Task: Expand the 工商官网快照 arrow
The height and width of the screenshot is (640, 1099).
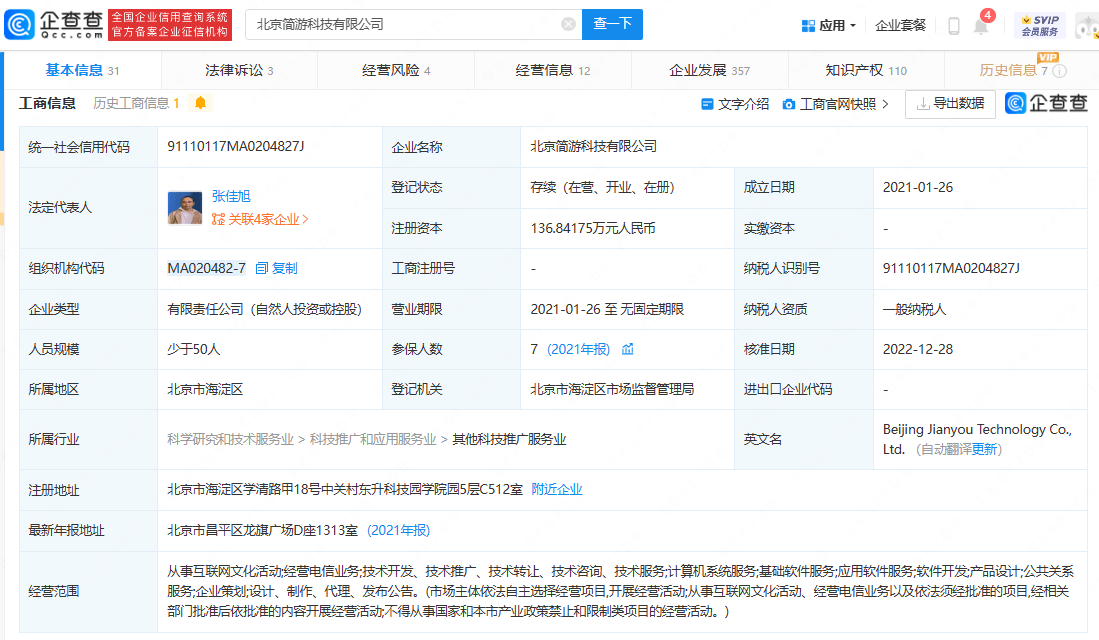Action: point(886,104)
